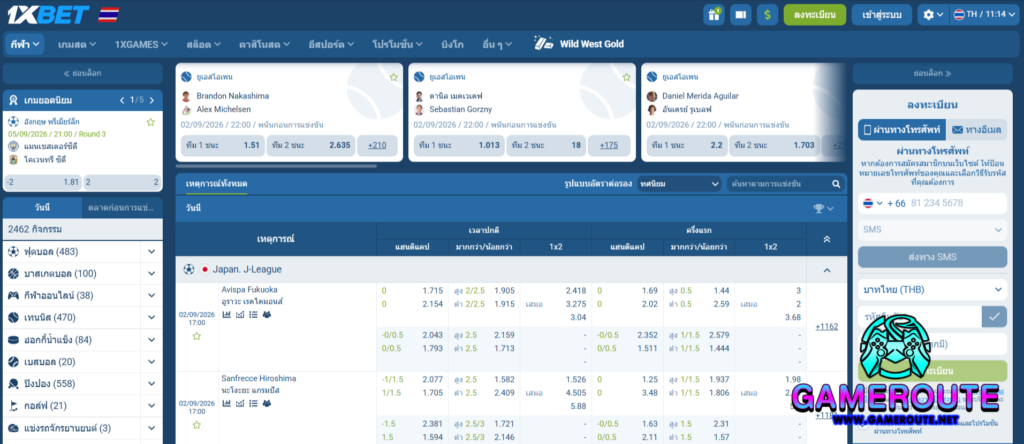This screenshot has width=1024, height=444.
Task: Open the +1162 markets link
Action: (x=826, y=326)
